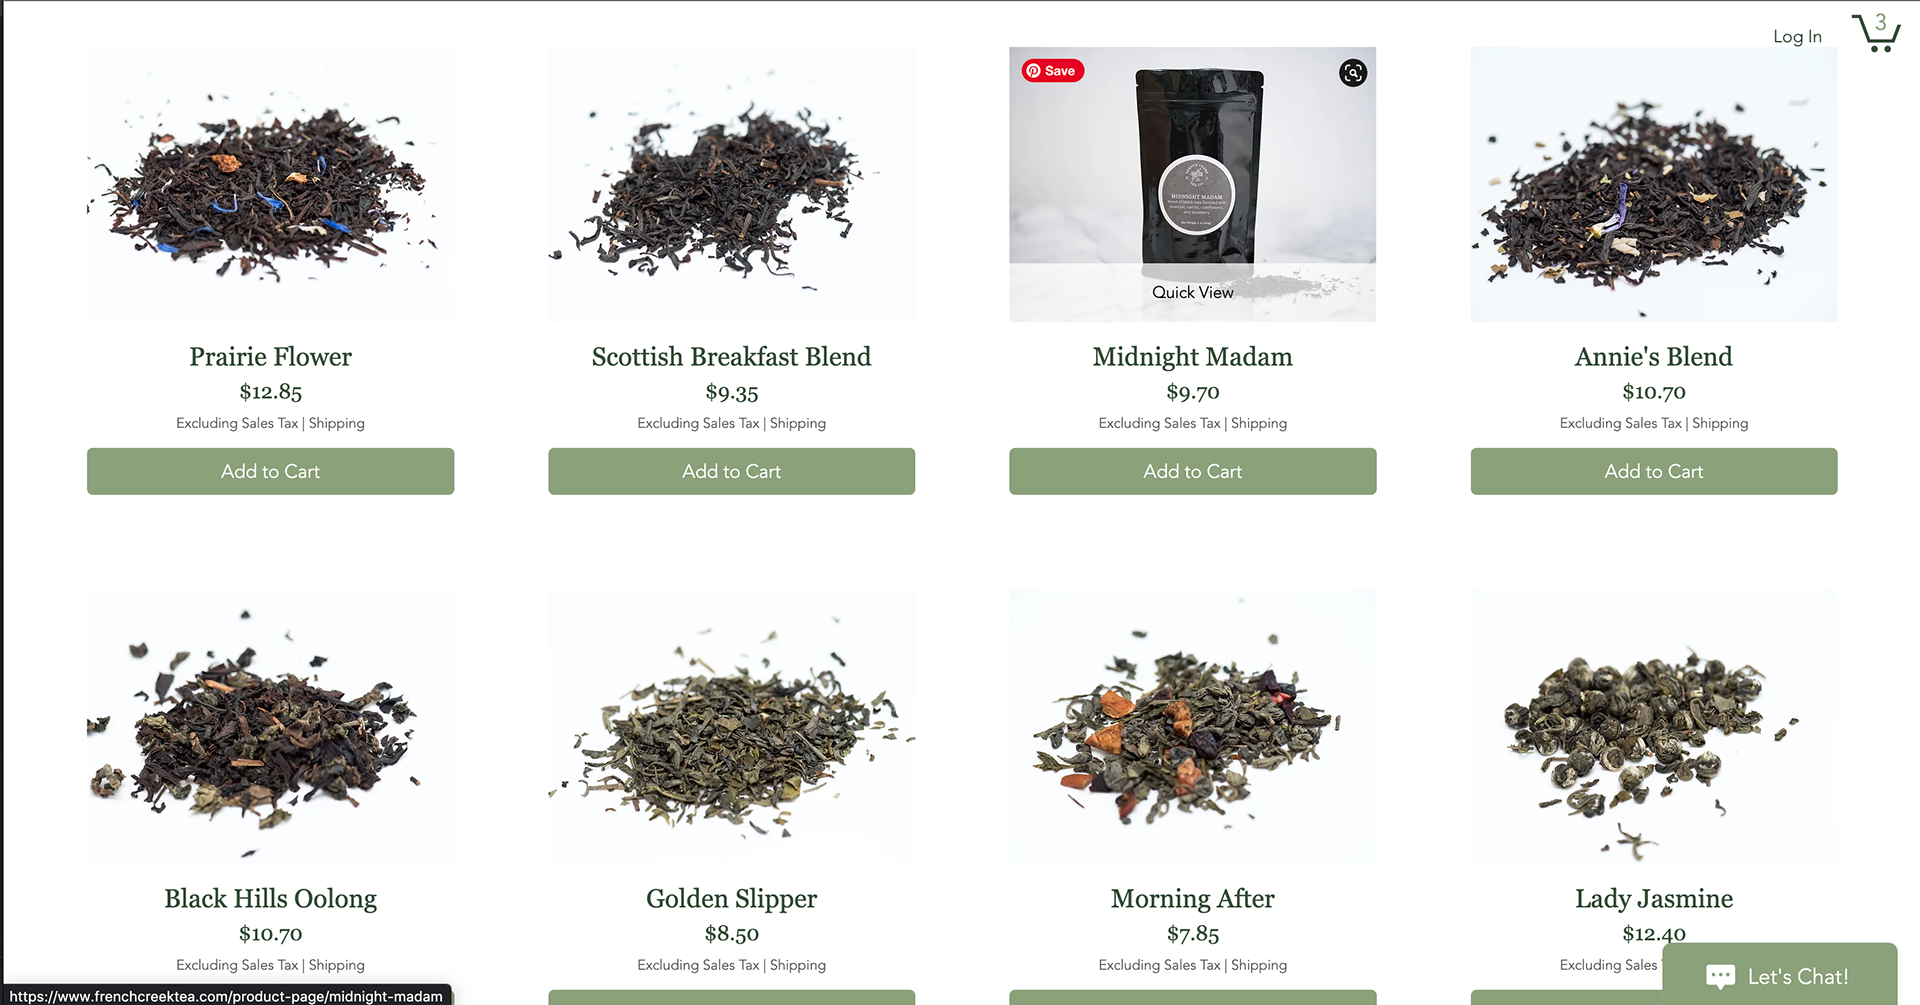Open the Lady Jasmine tea image

point(1653,726)
